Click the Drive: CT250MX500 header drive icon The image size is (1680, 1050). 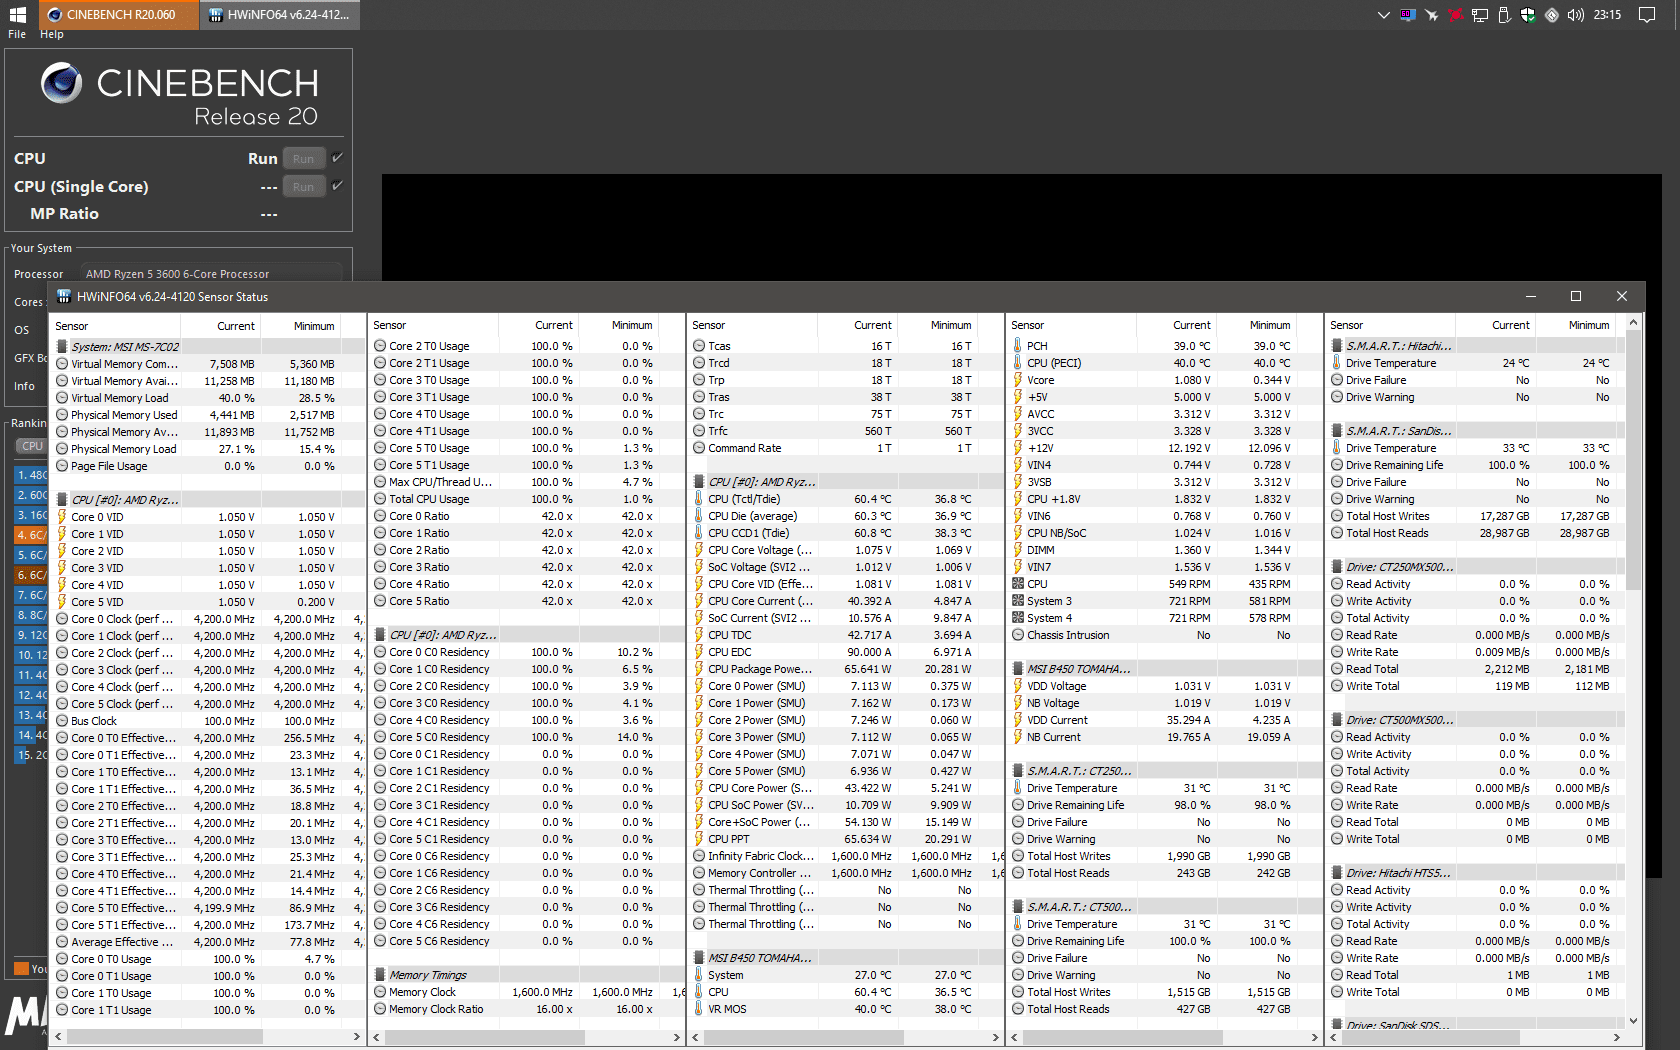click(x=1337, y=567)
